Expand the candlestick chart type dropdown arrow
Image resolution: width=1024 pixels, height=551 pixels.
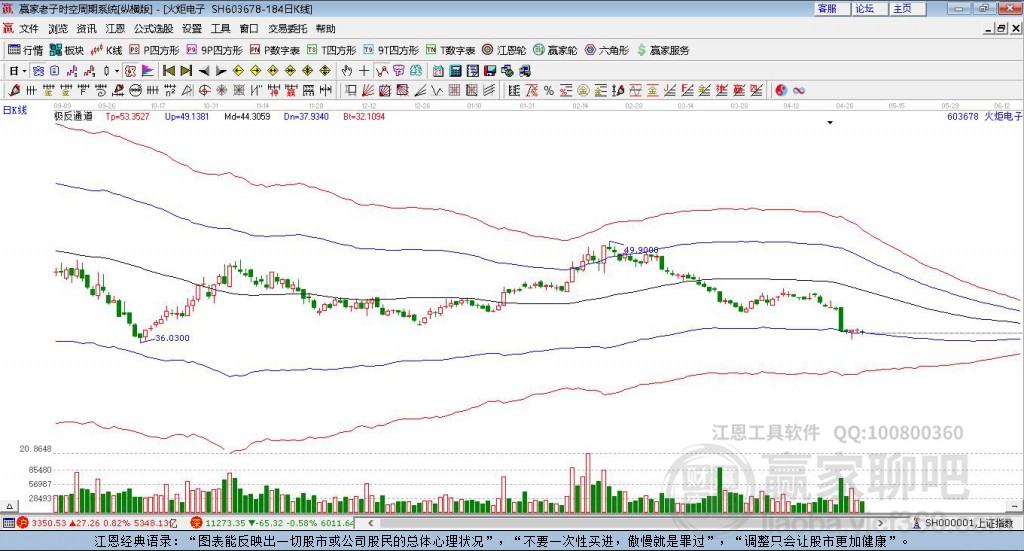tap(117, 71)
